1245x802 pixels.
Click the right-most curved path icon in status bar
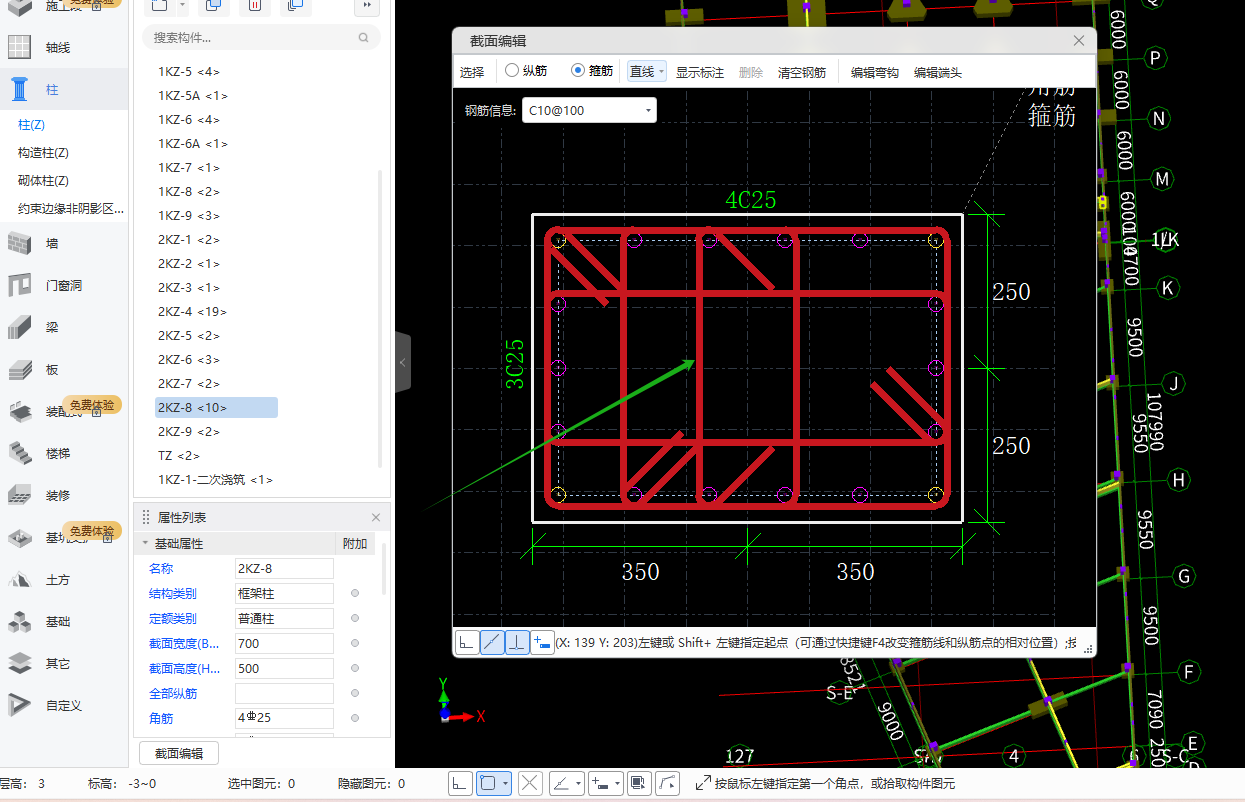point(669,783)
